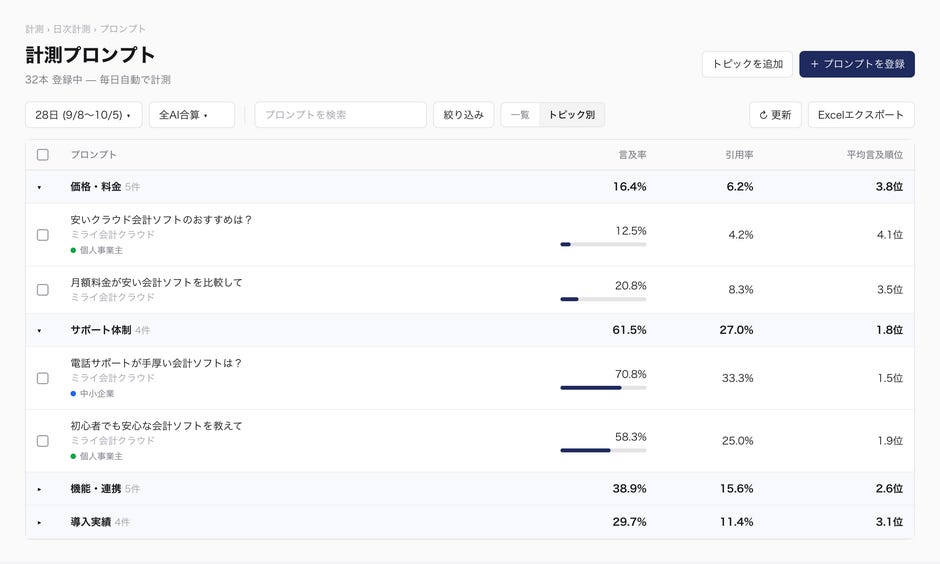Collapse the サポート体制 topic group

[40, 330]
